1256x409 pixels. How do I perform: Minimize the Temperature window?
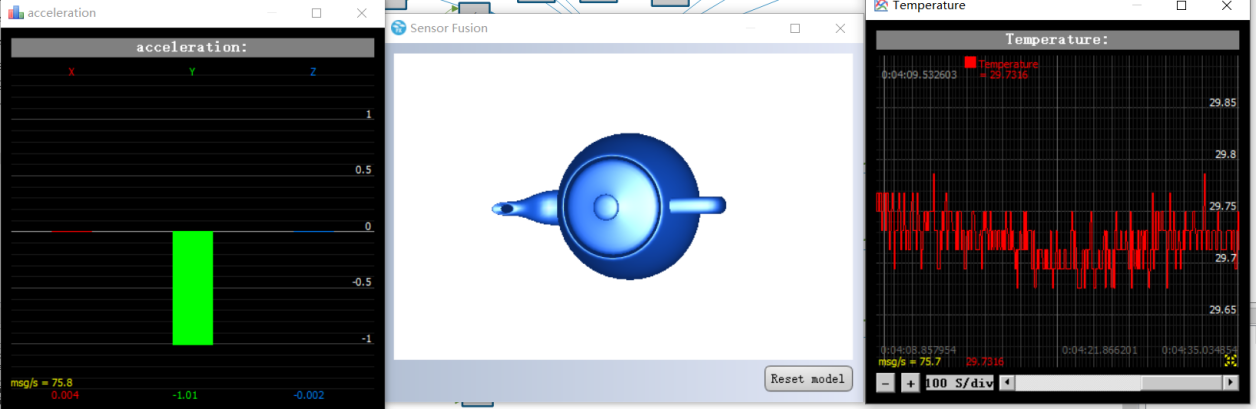point(1137,5)
